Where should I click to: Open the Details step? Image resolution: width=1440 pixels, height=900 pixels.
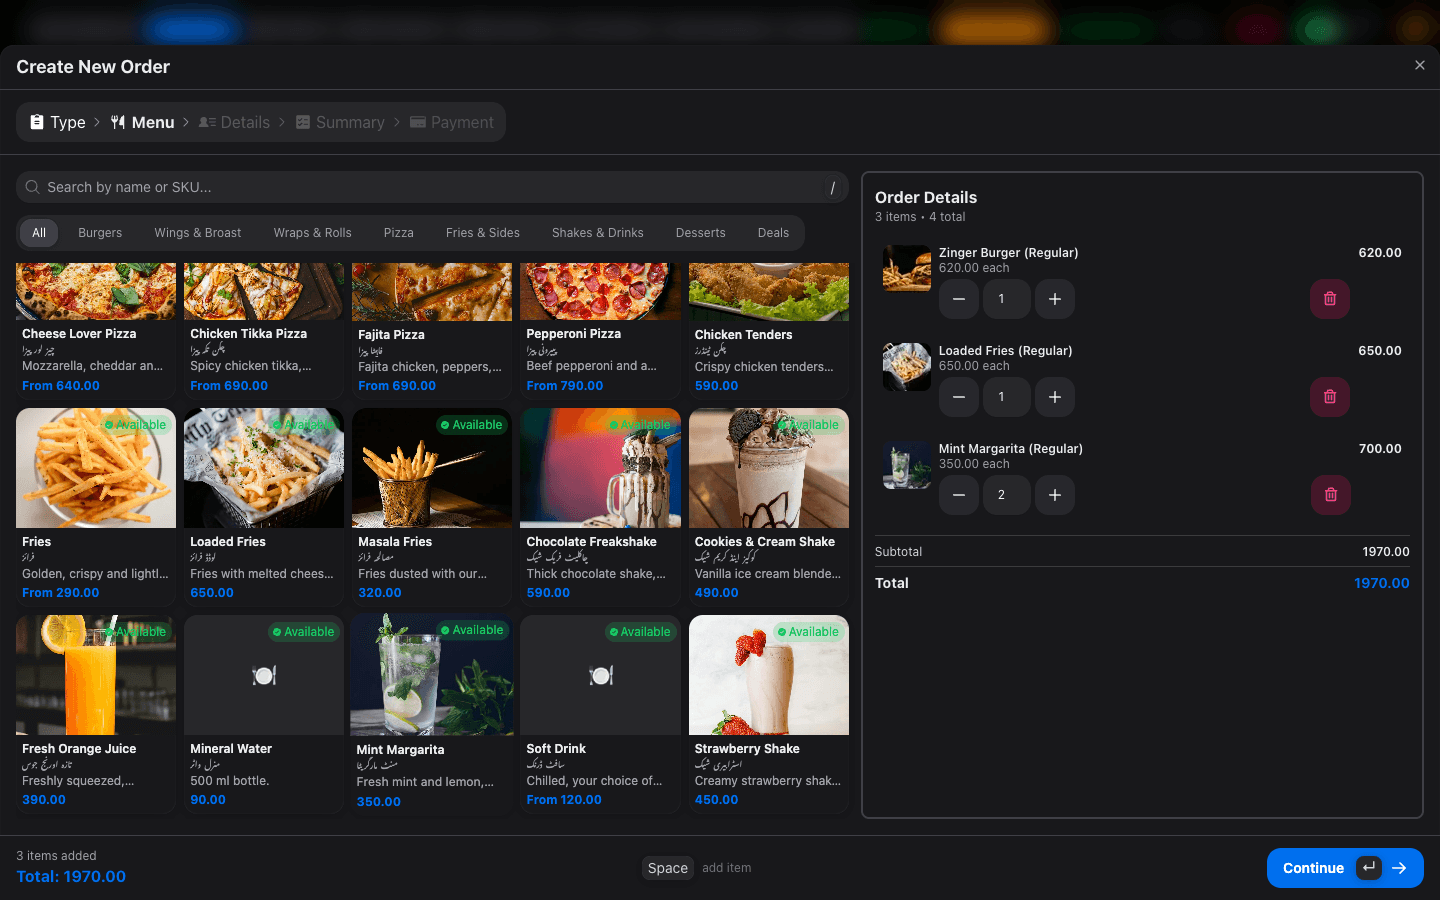[x=234, y=122]
